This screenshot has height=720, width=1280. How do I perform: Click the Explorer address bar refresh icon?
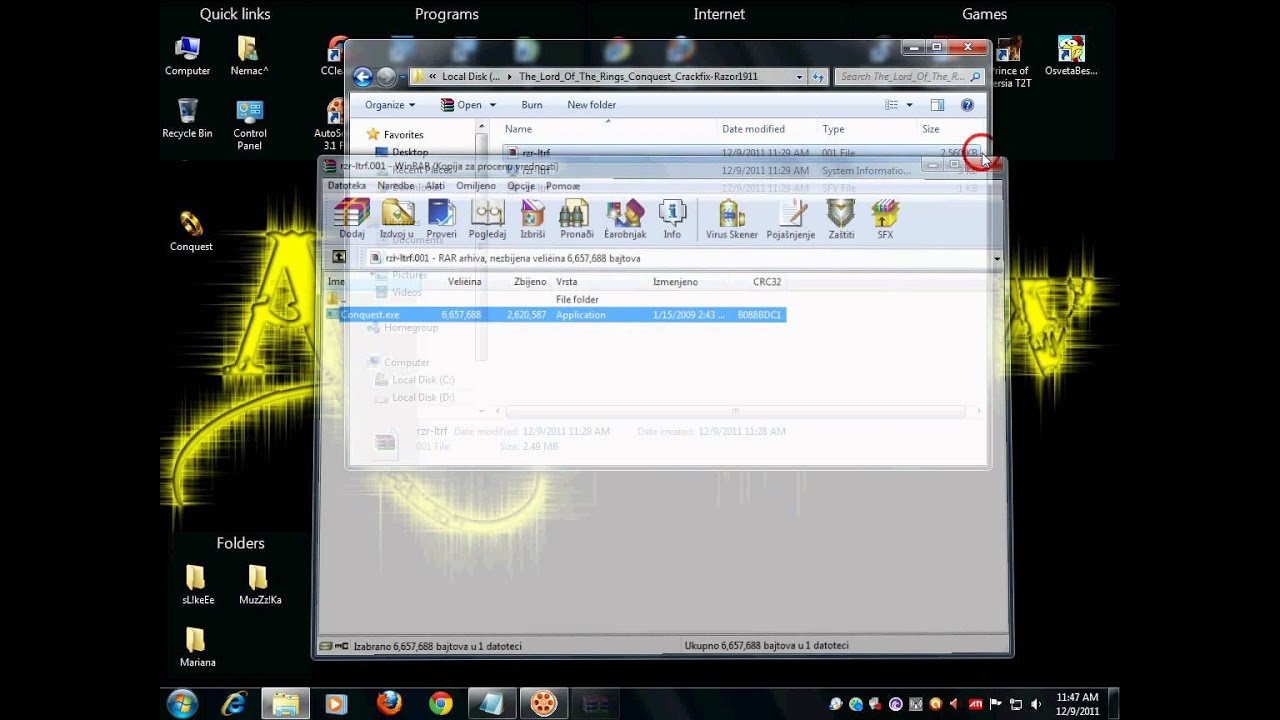(818, 77)
